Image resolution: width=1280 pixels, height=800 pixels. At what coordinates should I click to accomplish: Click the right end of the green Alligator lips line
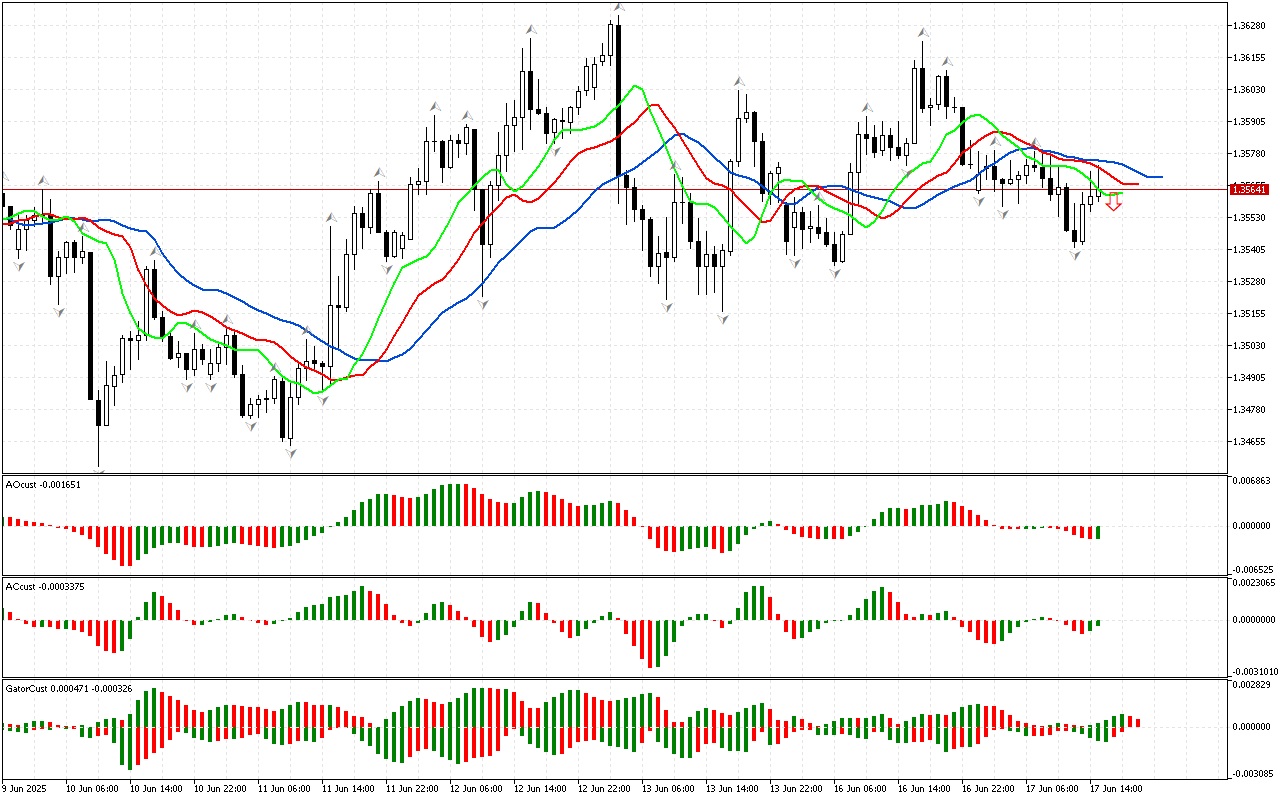point(1122,192)
